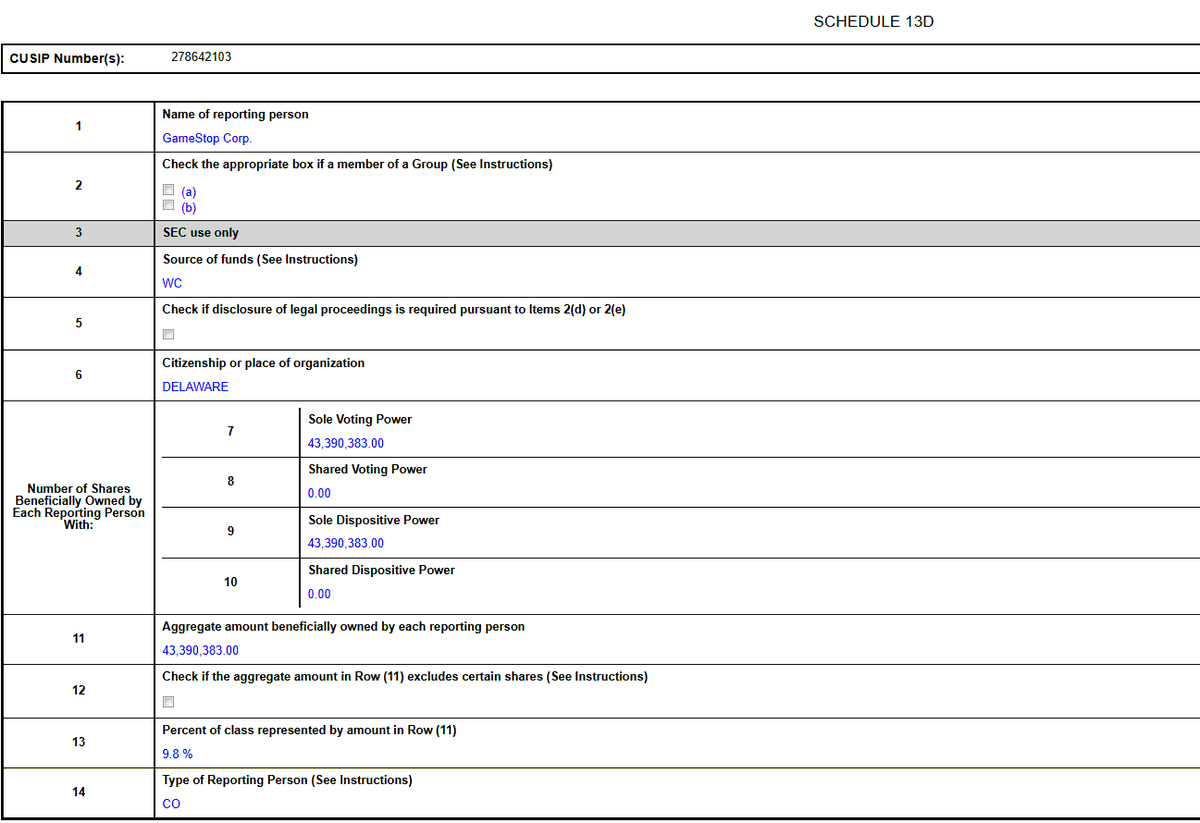Click 'Sole Voting Power' label
The height and width of the screenshot is (823, 1200).
click(x=360, y=419)
